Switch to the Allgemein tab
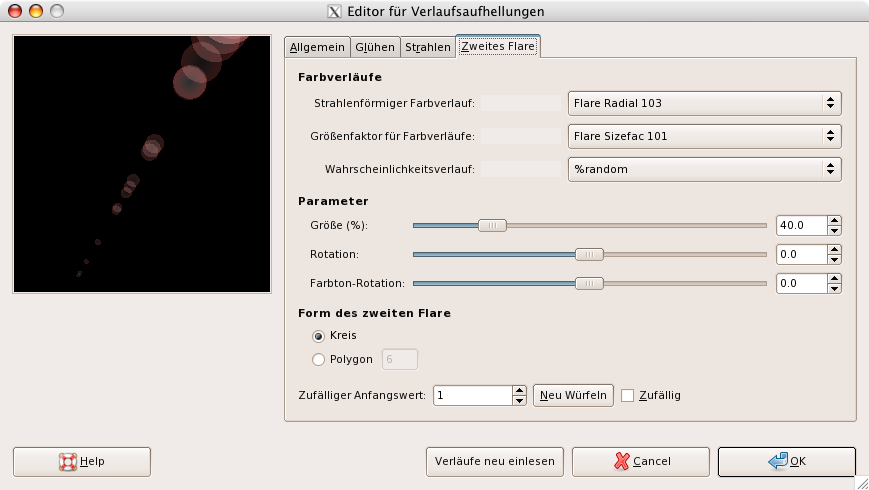Viewport: 869px width, 490px height. tap(317, 47)
